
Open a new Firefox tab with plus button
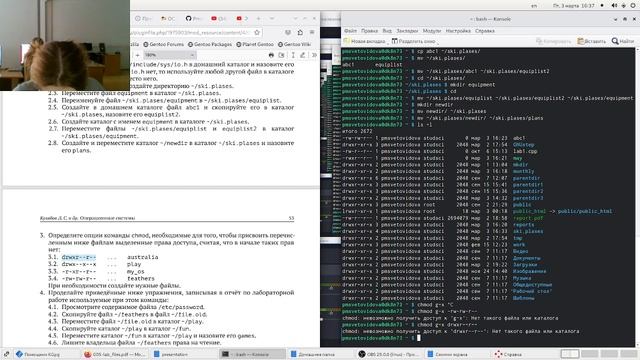258,18
